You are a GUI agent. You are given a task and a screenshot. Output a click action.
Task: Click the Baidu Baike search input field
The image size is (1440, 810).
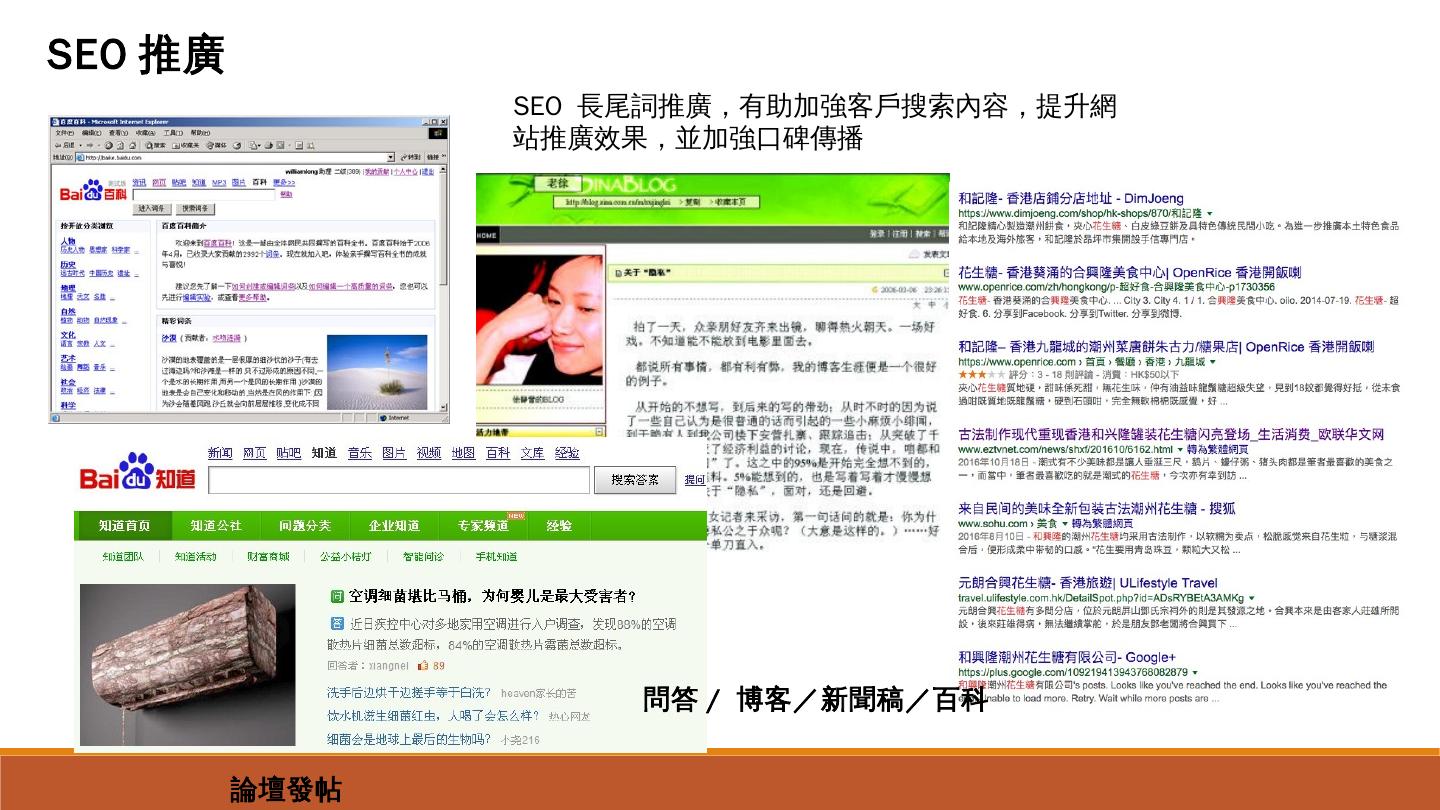pos(204,195)
